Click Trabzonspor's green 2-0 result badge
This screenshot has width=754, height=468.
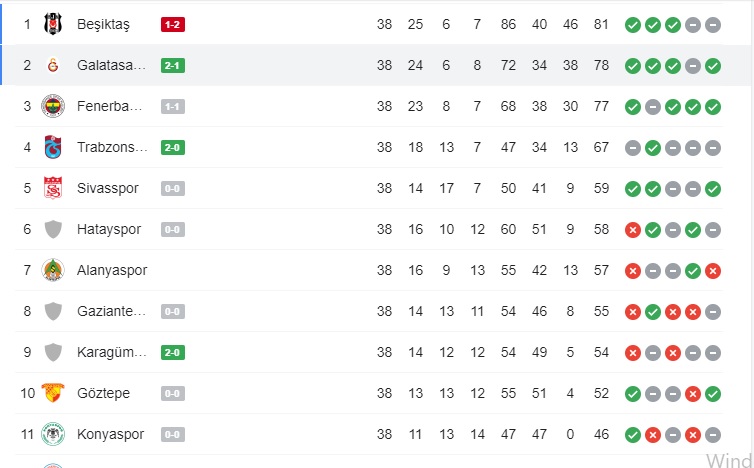(172, 147)
